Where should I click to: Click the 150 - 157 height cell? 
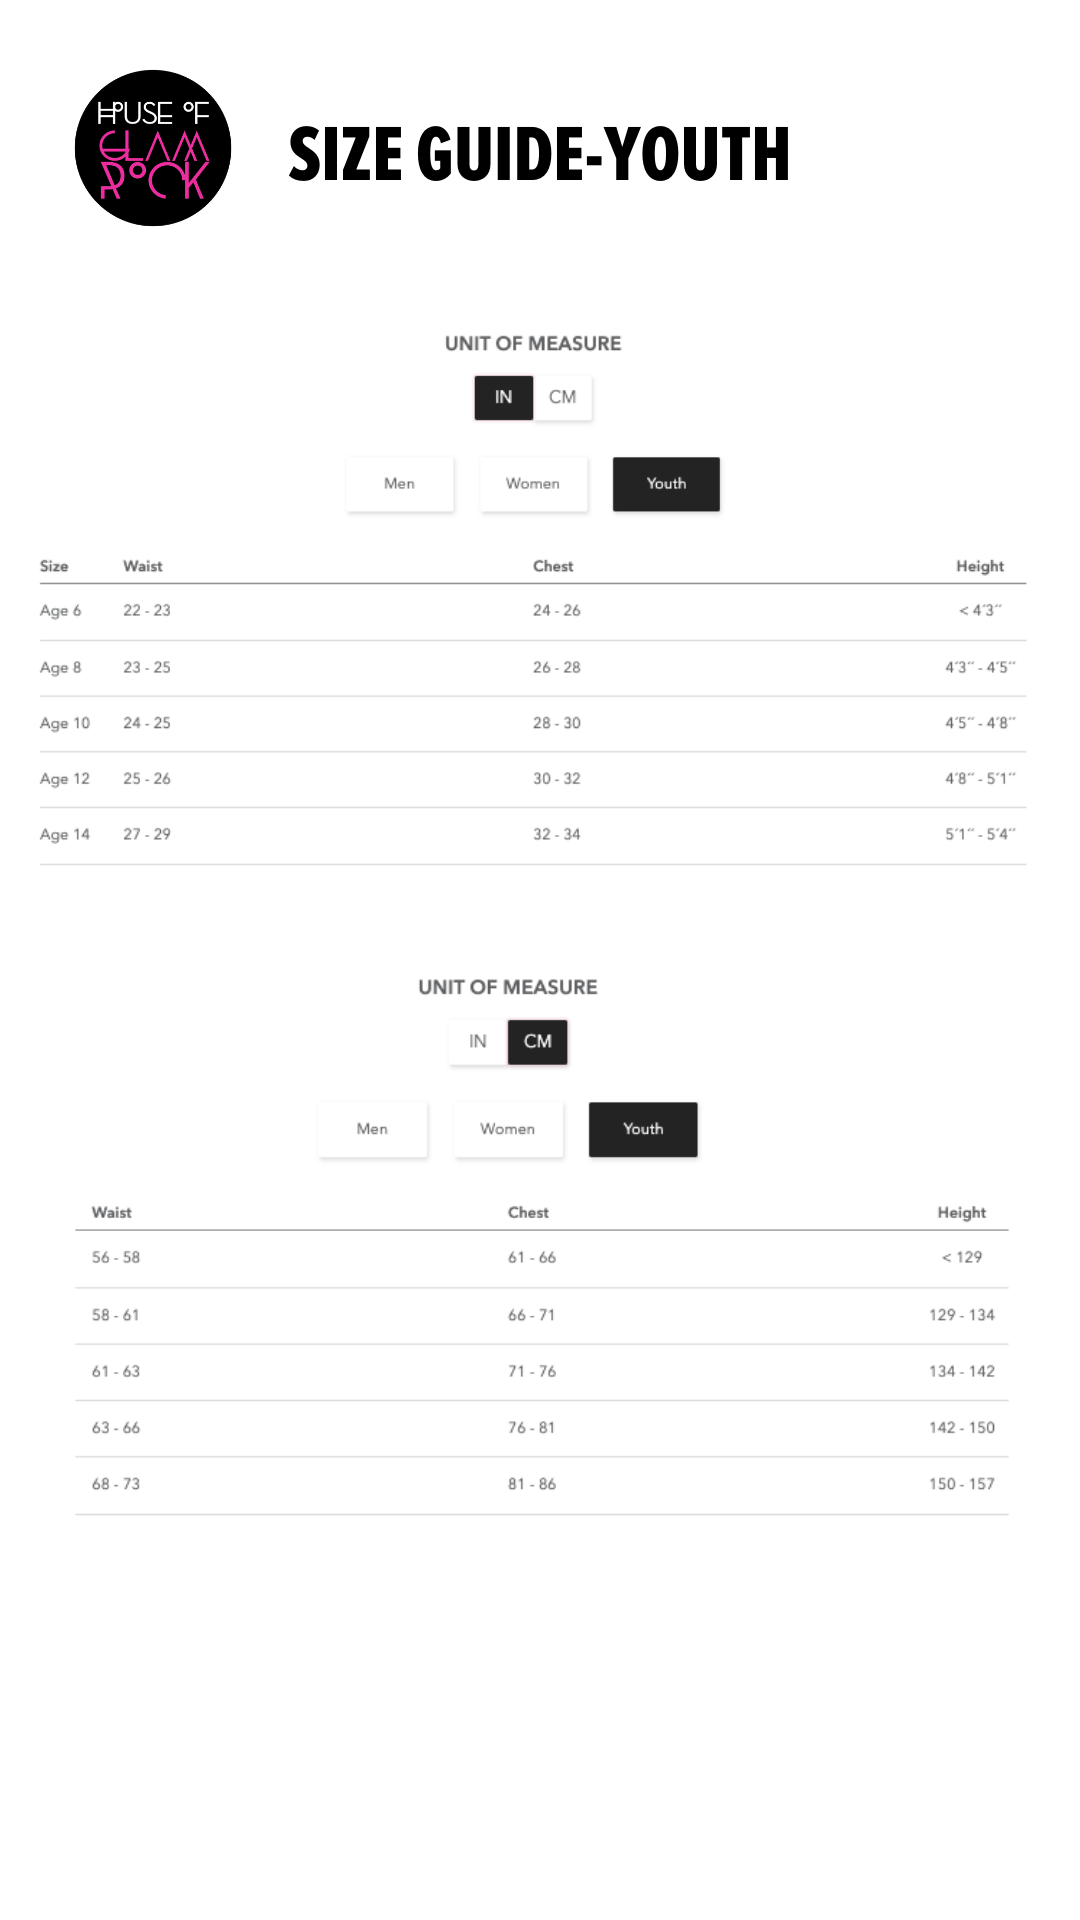tap(962, 1484)
